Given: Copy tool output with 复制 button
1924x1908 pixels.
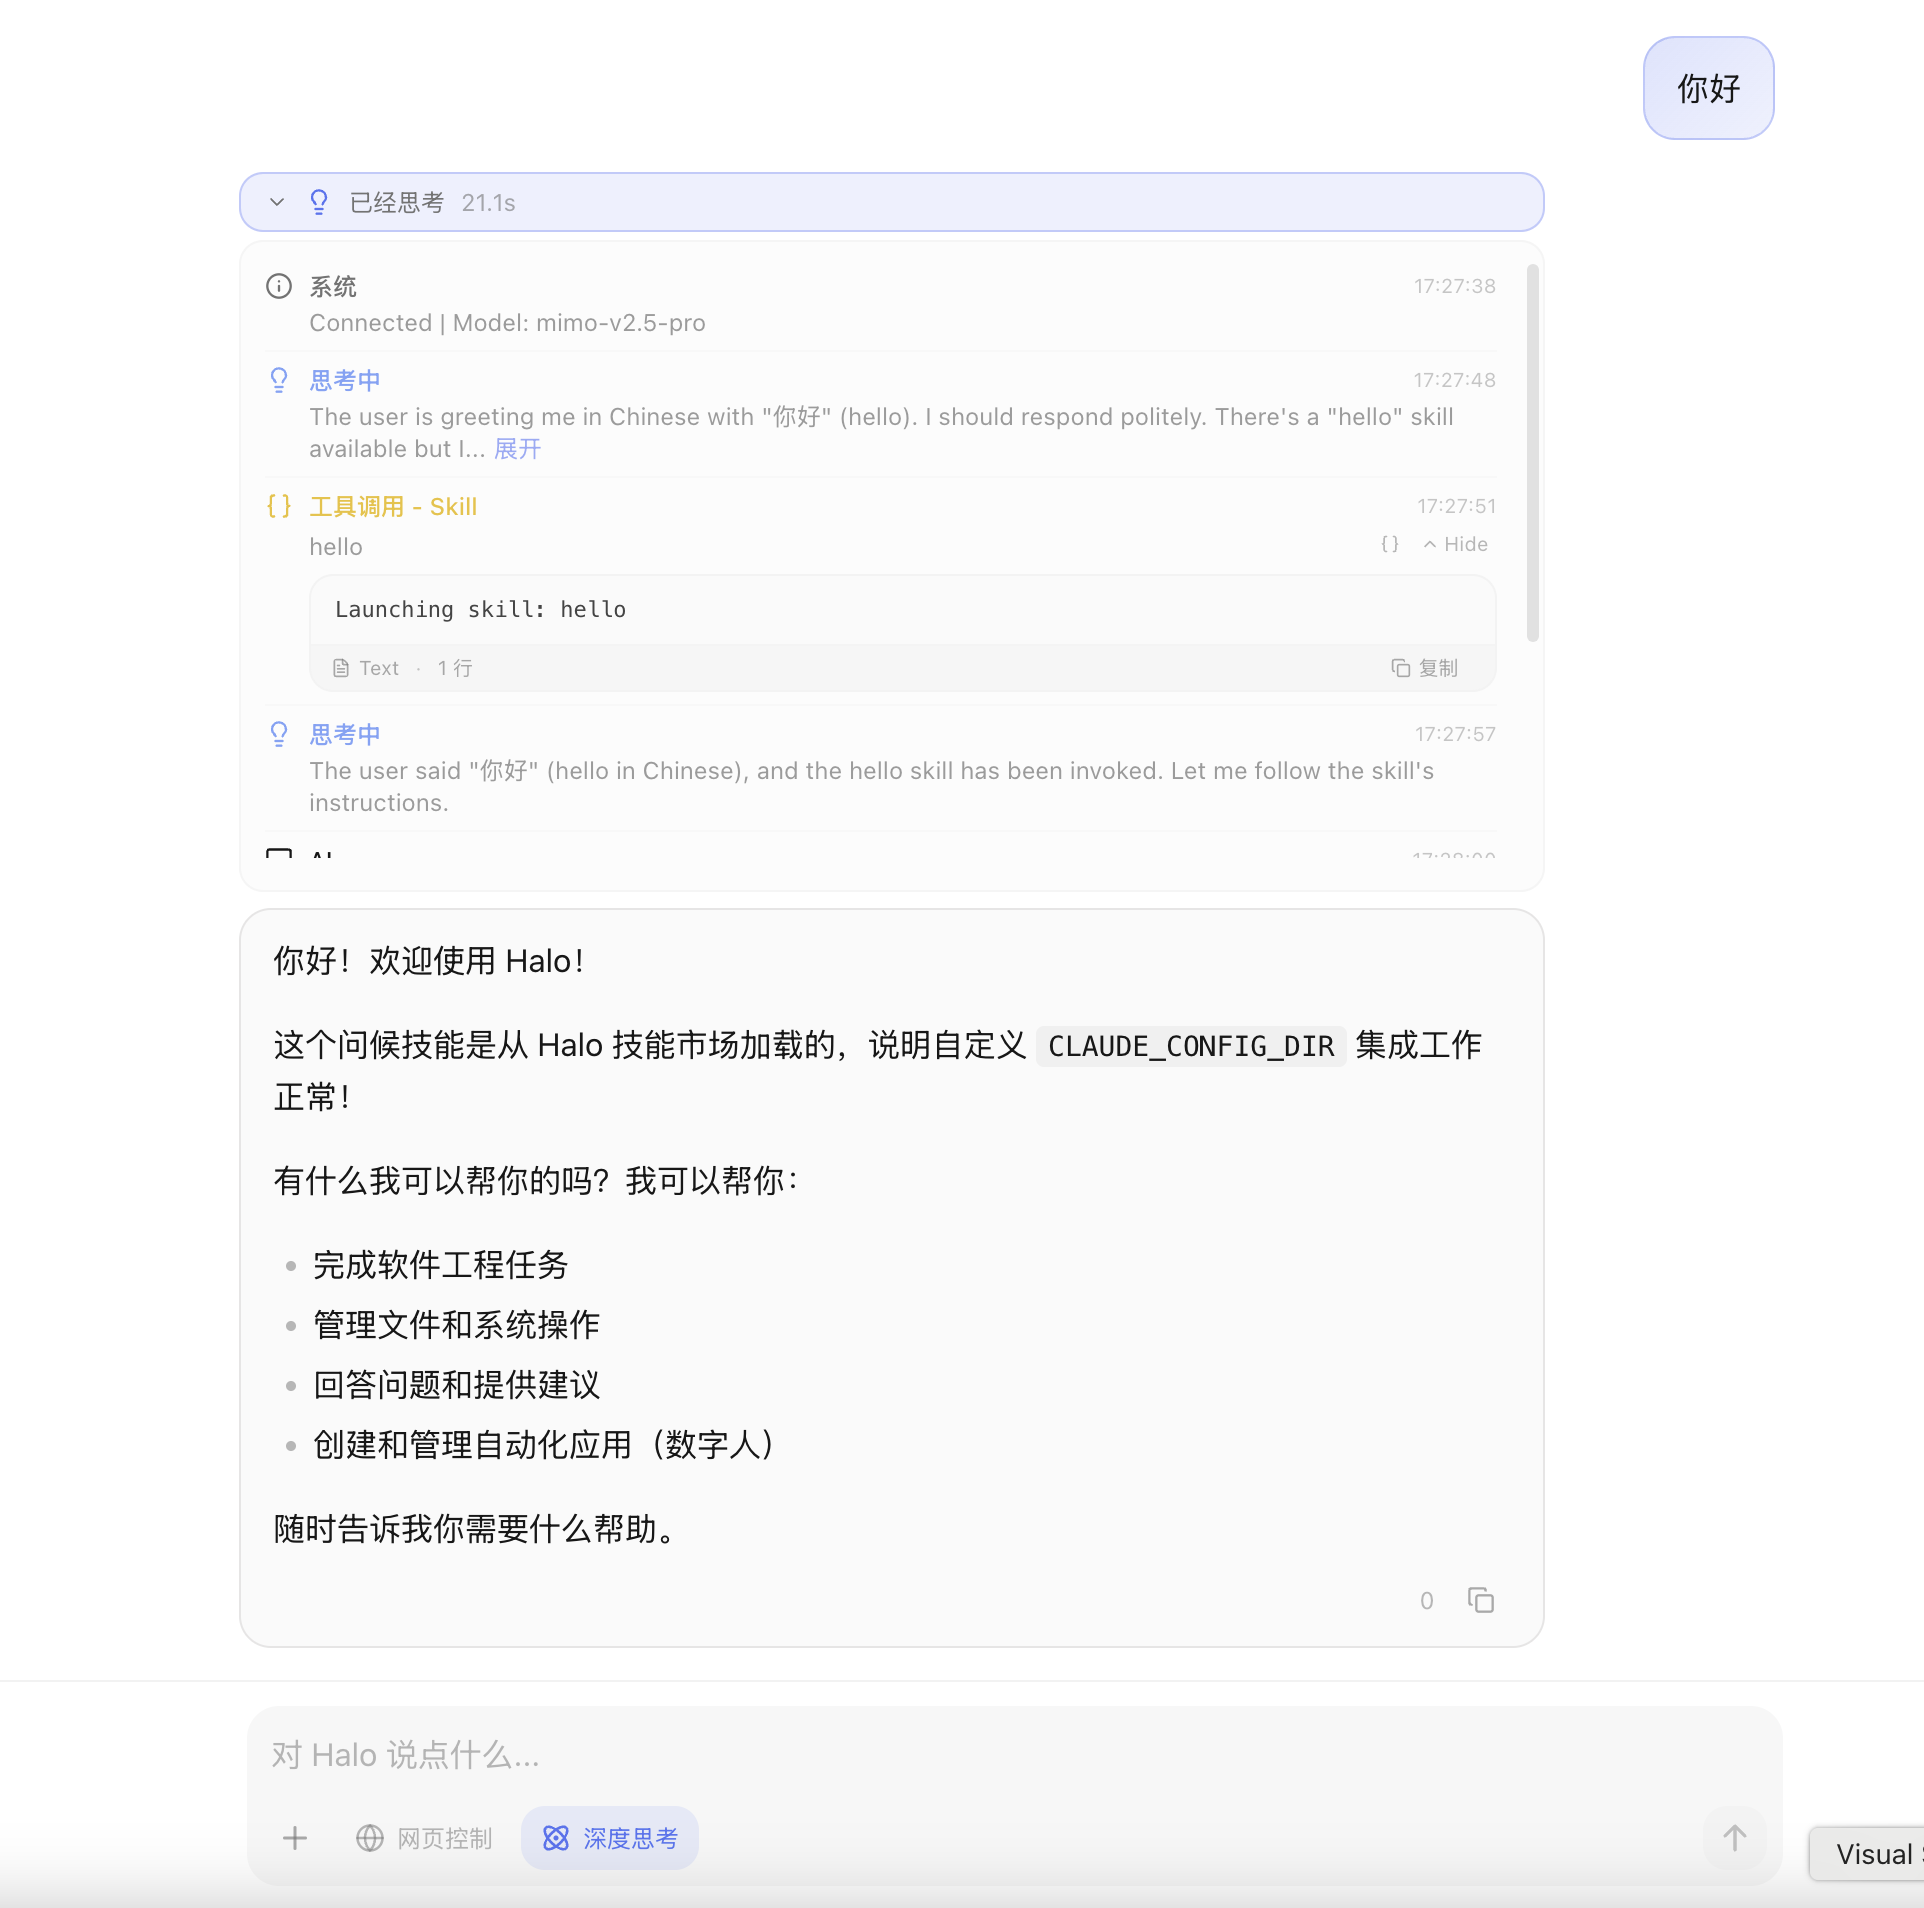Looking at the screenshot, I should [x=1425, y=668].
